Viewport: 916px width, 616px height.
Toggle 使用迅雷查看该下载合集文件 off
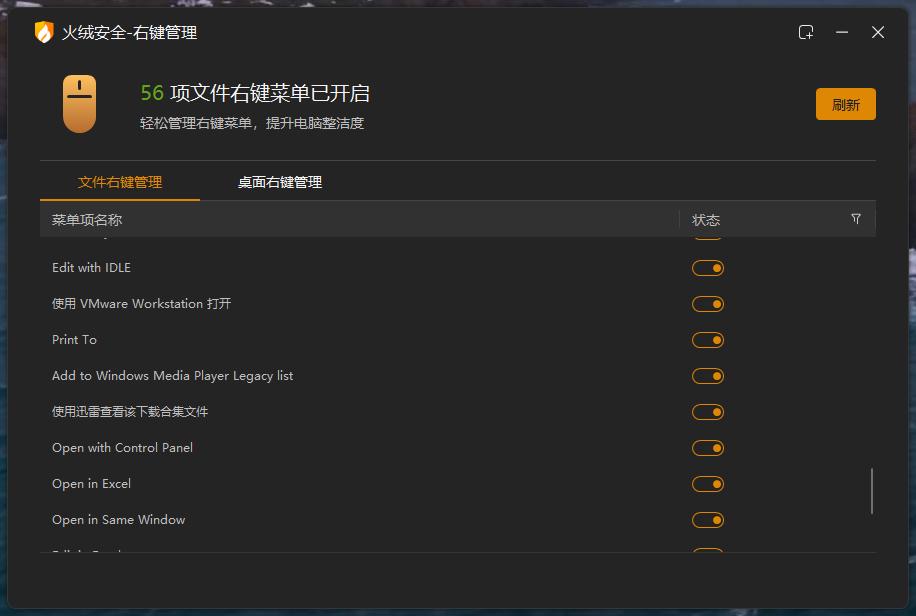tap(708, 412)
